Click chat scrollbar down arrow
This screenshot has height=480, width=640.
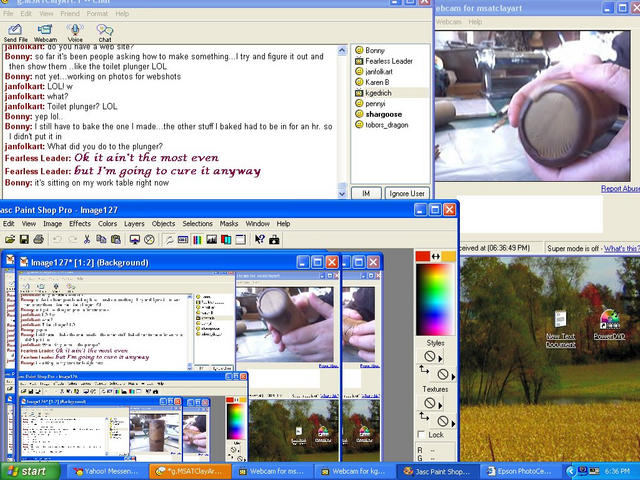pyautogui.click(x=342, y=194)
